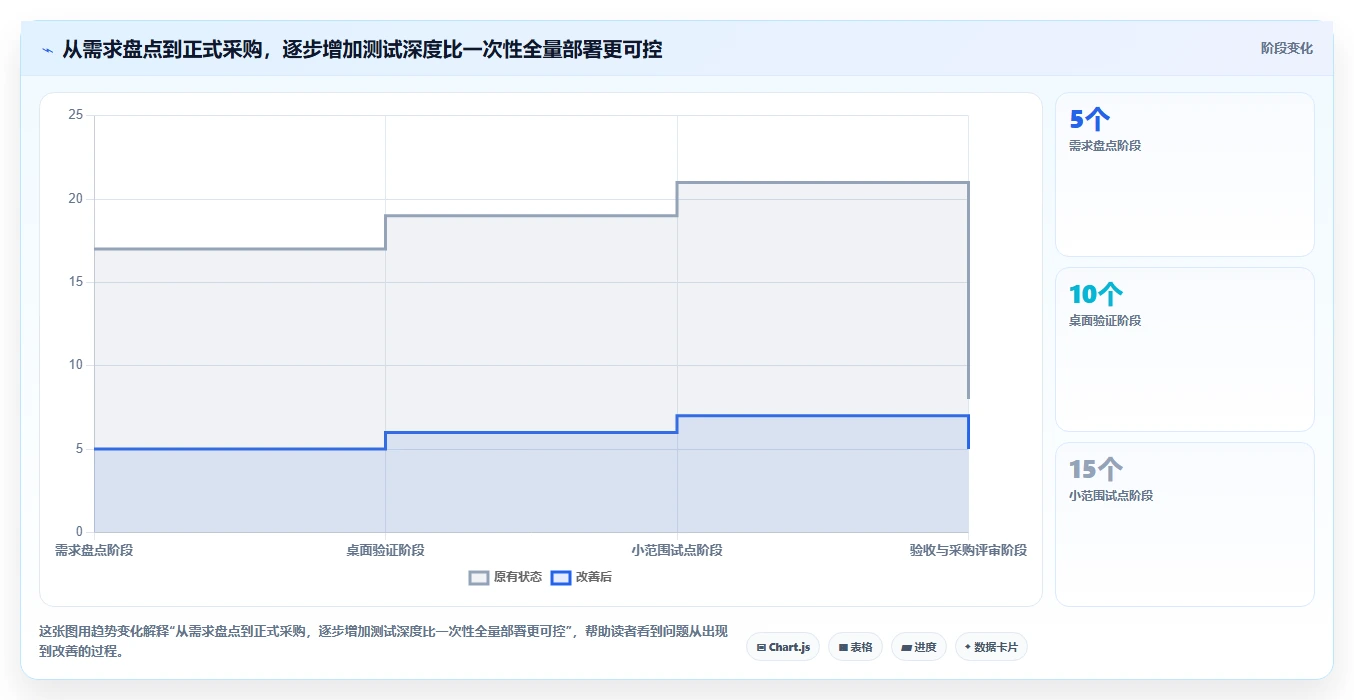Select the 5个 需求盘点阶段 card
Image resolution: width=1354 pixels, height=700 pixels.
(x=1185, y=175)
